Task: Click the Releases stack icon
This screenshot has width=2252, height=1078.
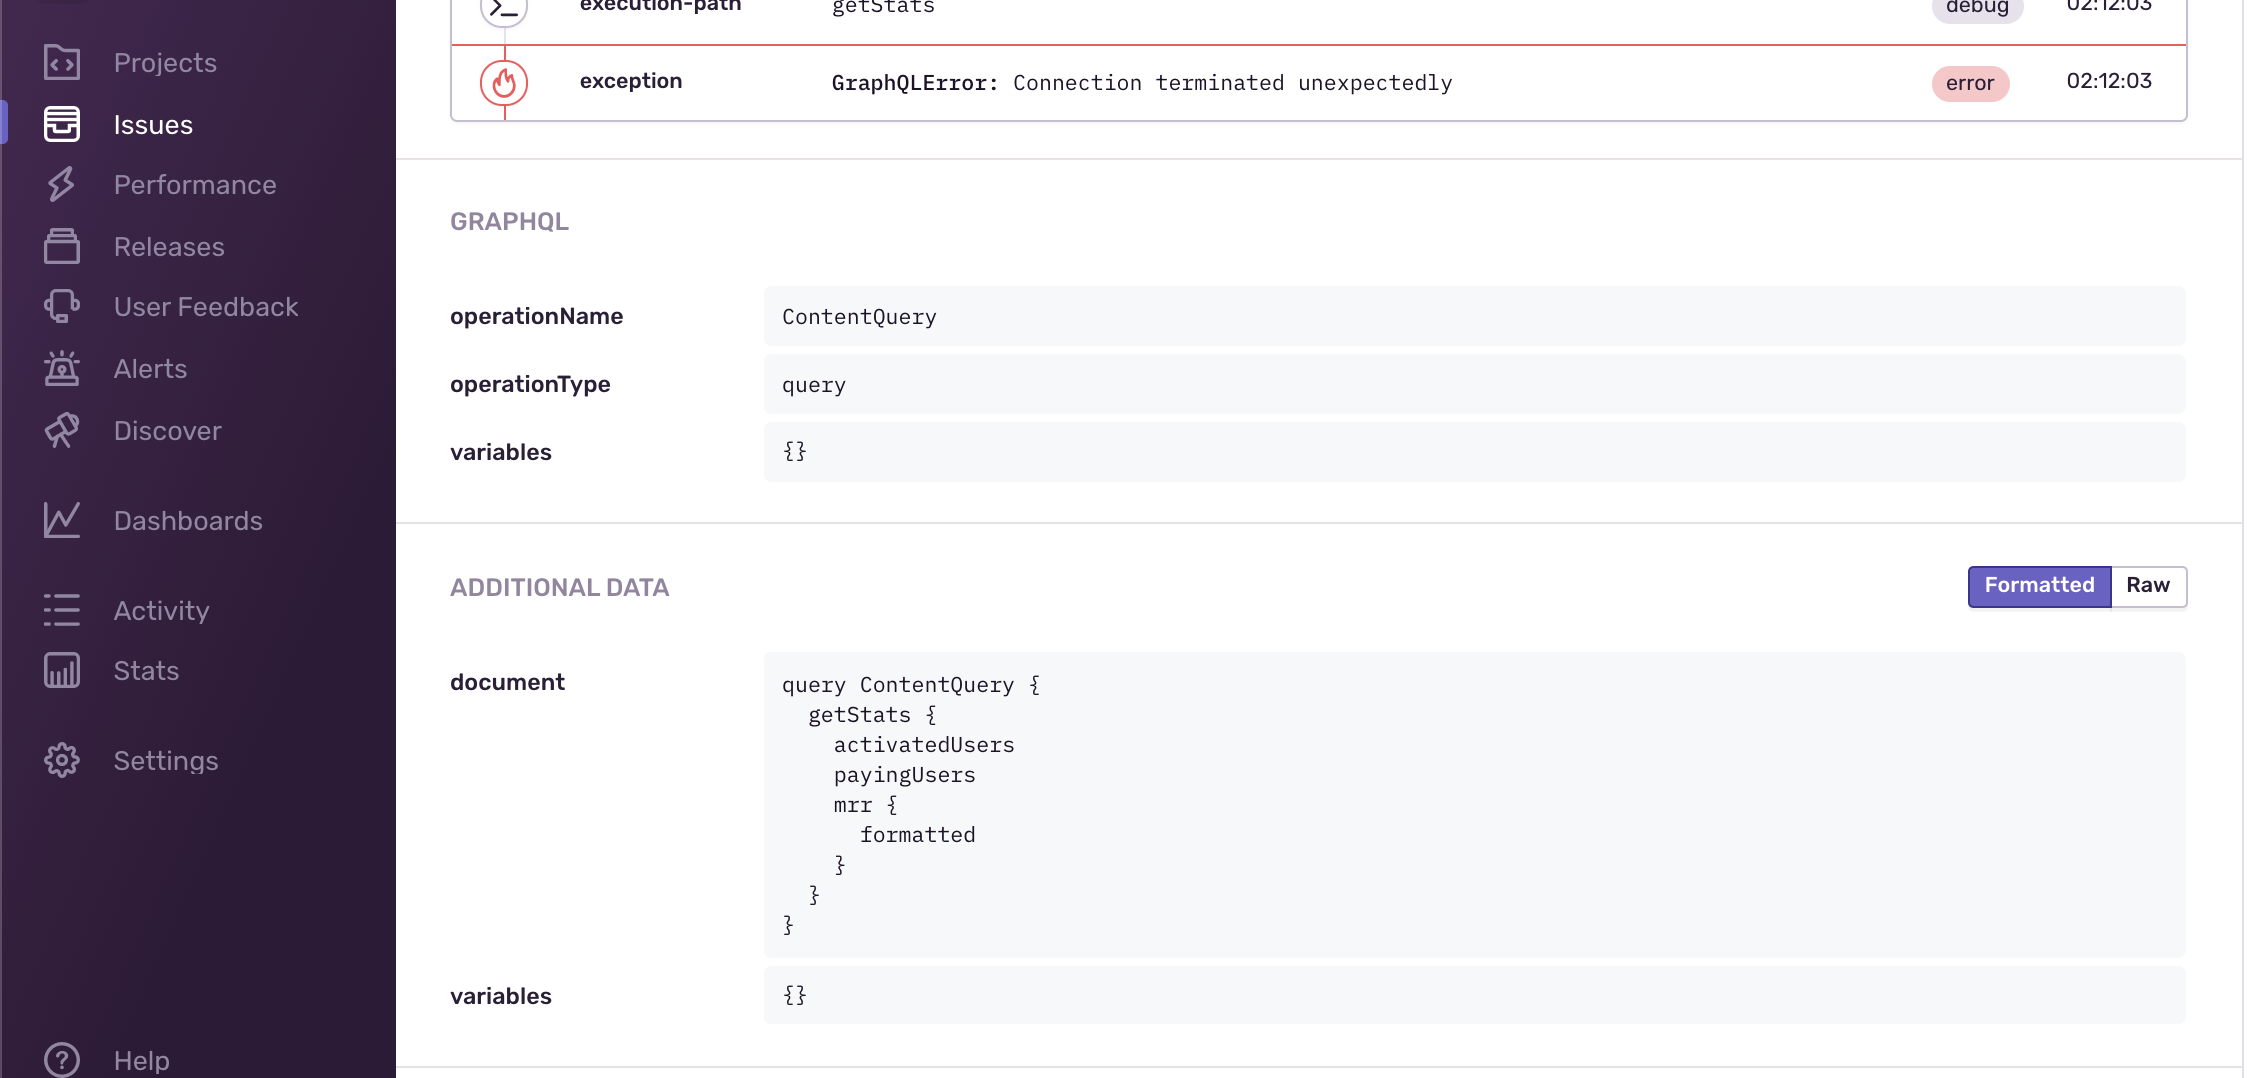Action: 62,246
